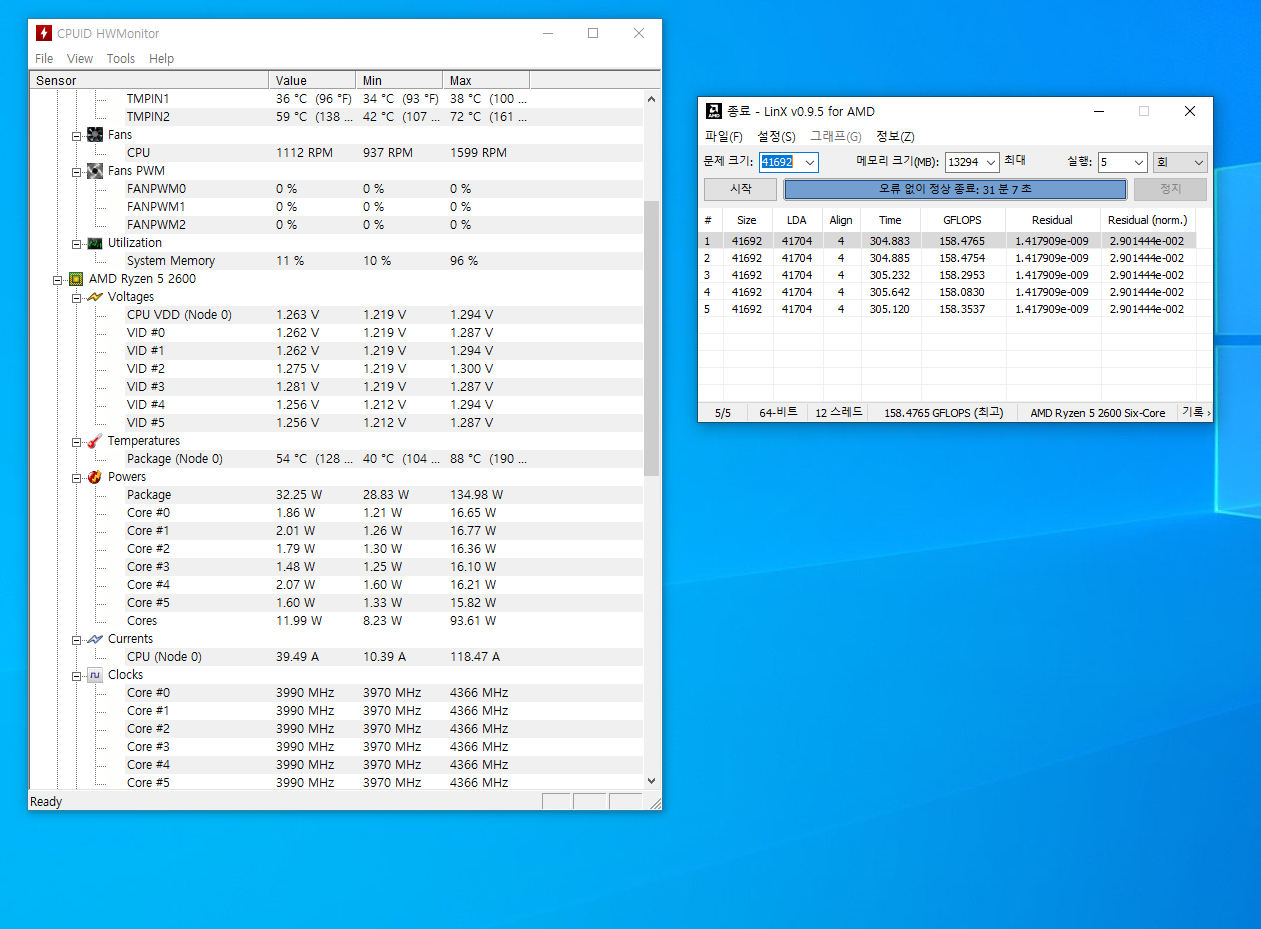This screenshot has height=929, width=1261.
Task: Click the HWMonitor vertical scrollbar thumb
Action: [651, 338]
